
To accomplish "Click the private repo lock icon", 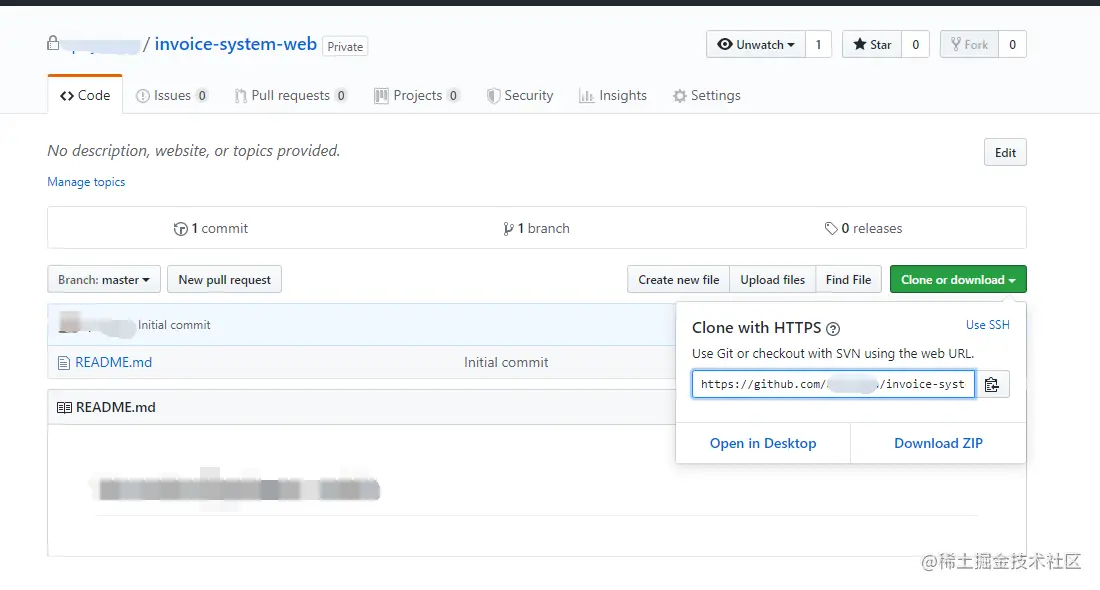I will point(53,43).
